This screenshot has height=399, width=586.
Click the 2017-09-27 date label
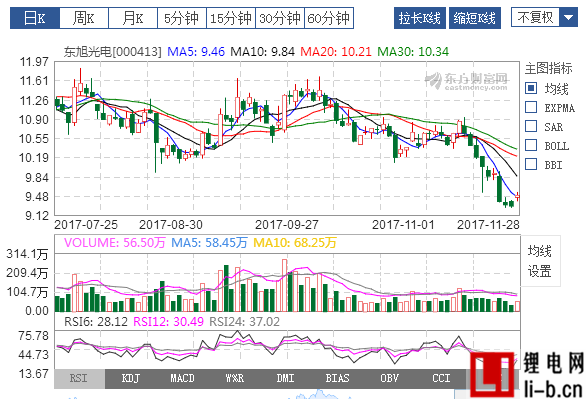(287, 225)
